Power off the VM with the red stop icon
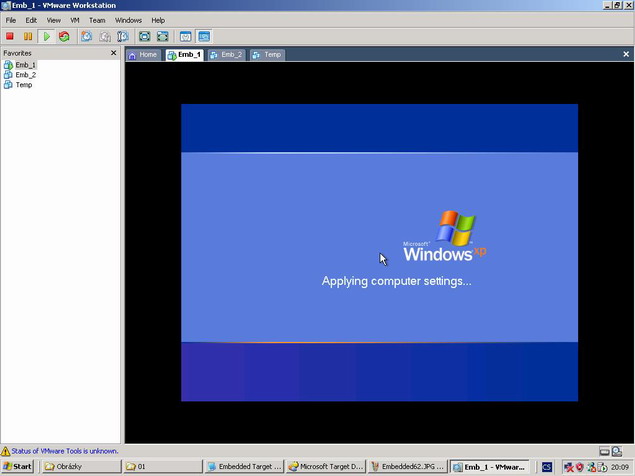Screen dimensions: 635x476 [x=10, y=36]
